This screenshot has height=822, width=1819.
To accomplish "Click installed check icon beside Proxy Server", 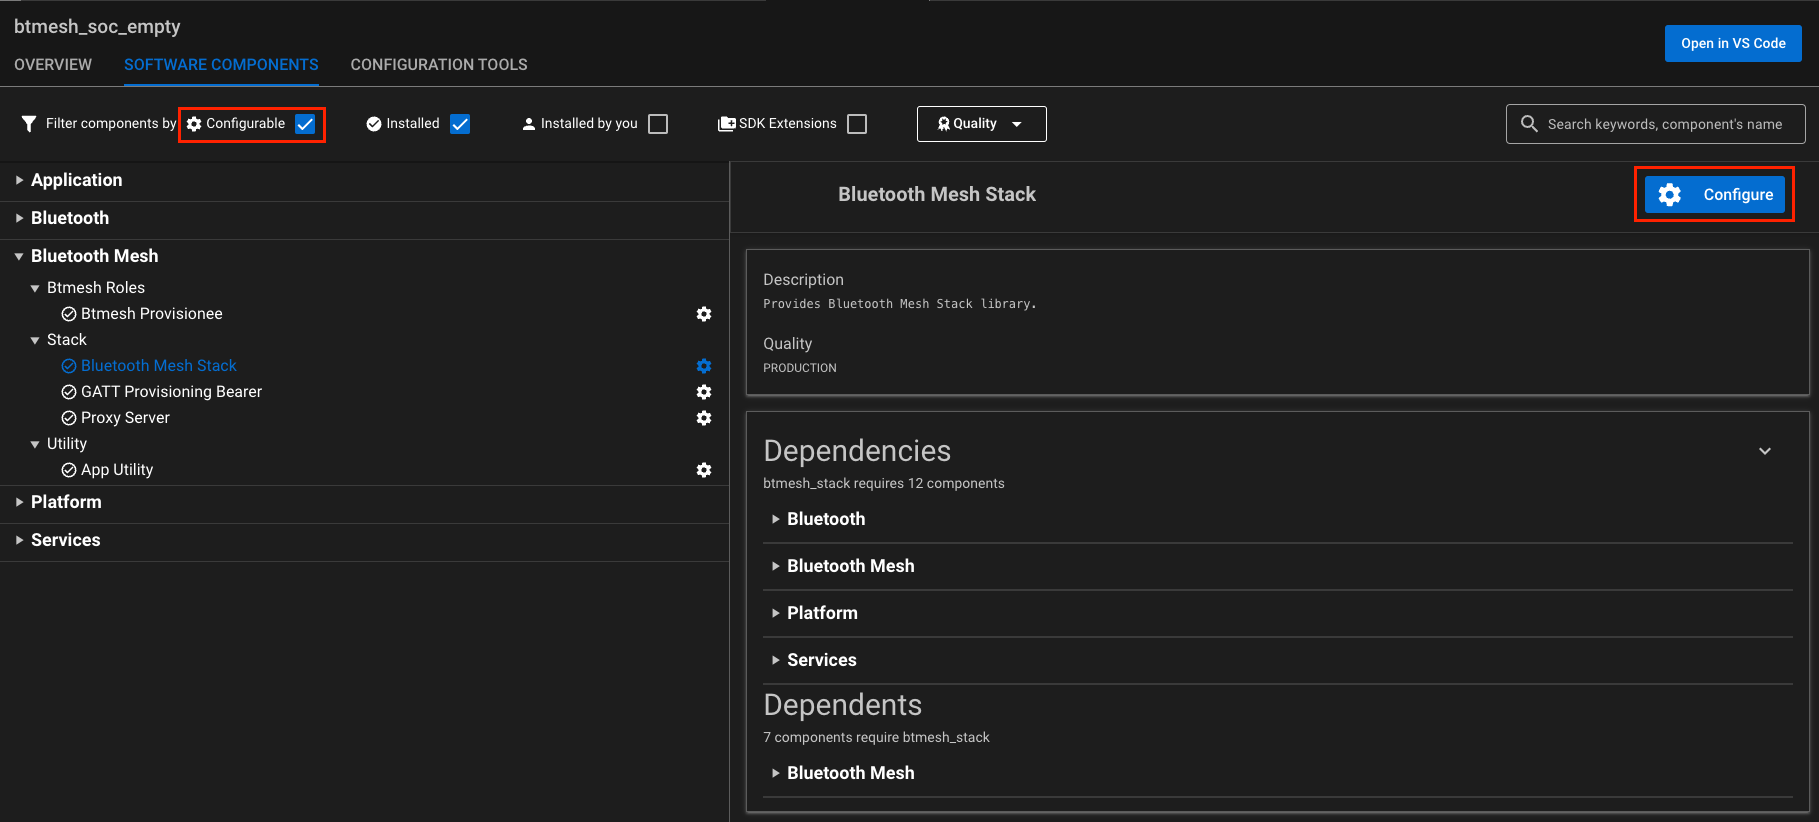I will click(69, 418).
